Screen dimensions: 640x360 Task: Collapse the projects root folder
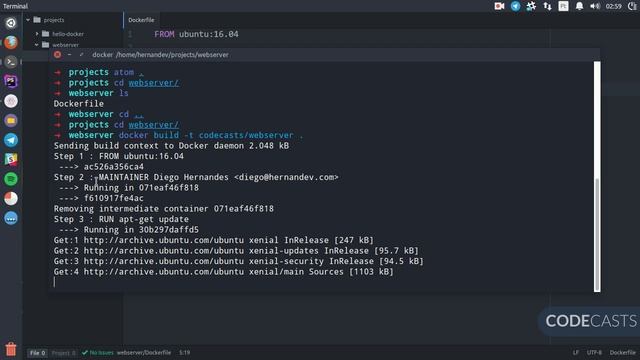click(28, 20)
